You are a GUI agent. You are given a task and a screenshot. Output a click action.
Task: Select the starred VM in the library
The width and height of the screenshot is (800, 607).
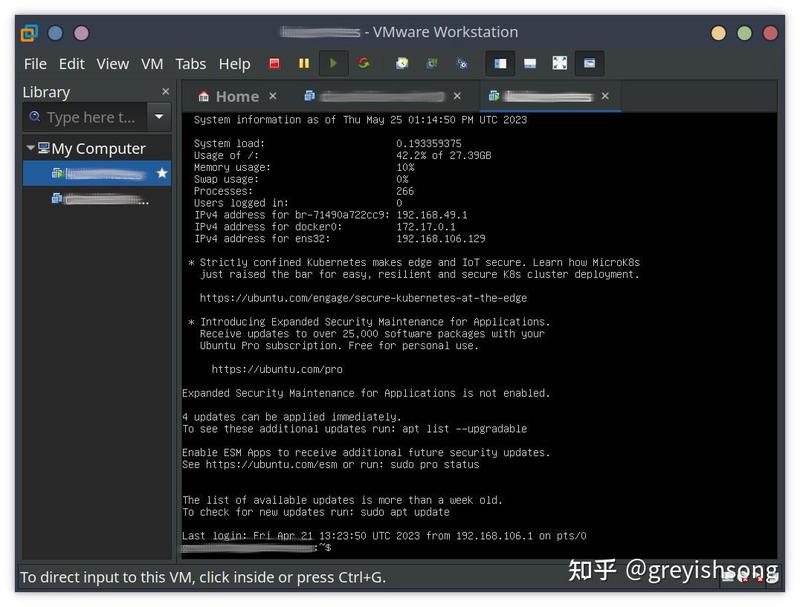[97, 173]
